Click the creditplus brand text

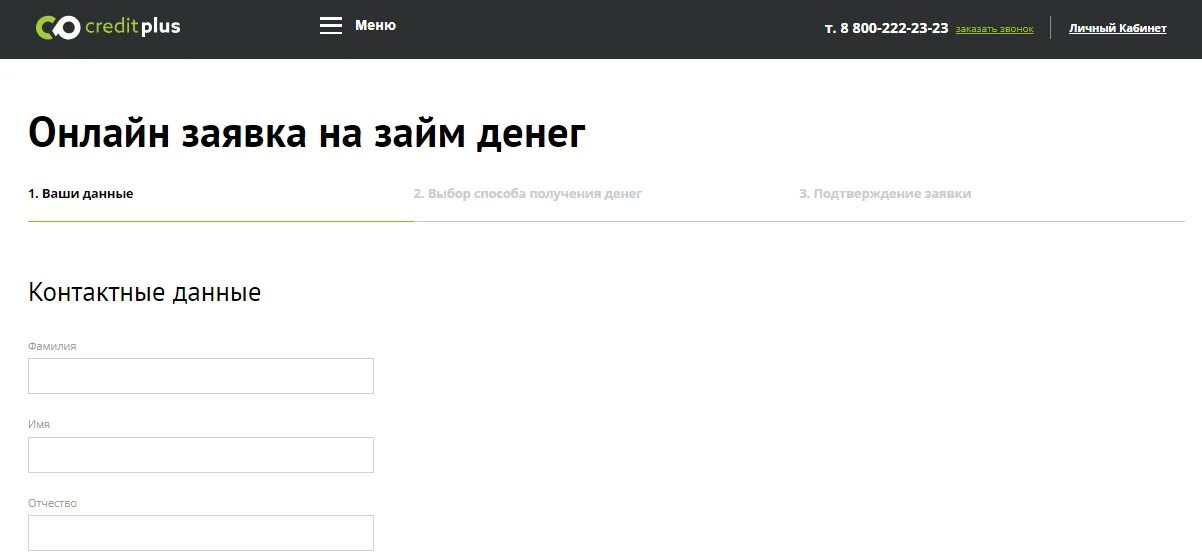coord(133,27)
